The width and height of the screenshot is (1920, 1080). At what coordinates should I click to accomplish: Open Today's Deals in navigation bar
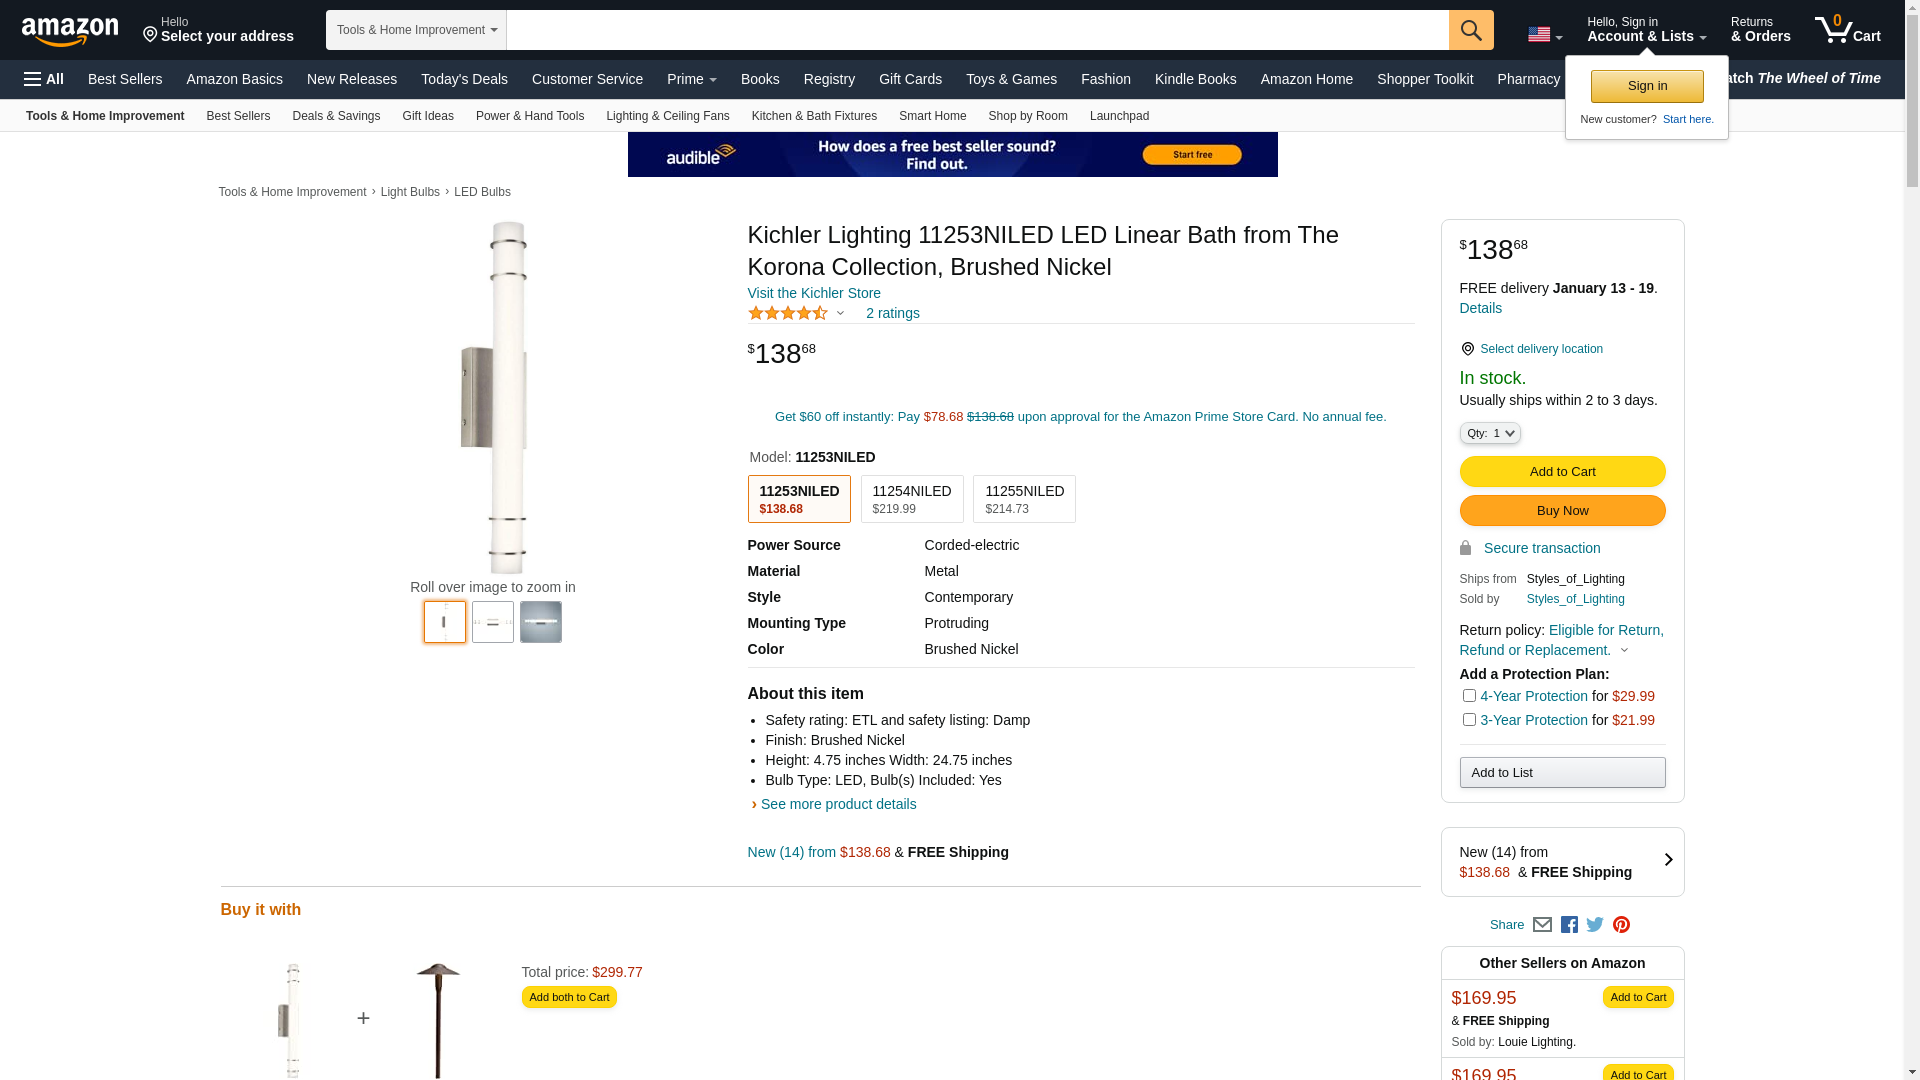click(464, 79)
